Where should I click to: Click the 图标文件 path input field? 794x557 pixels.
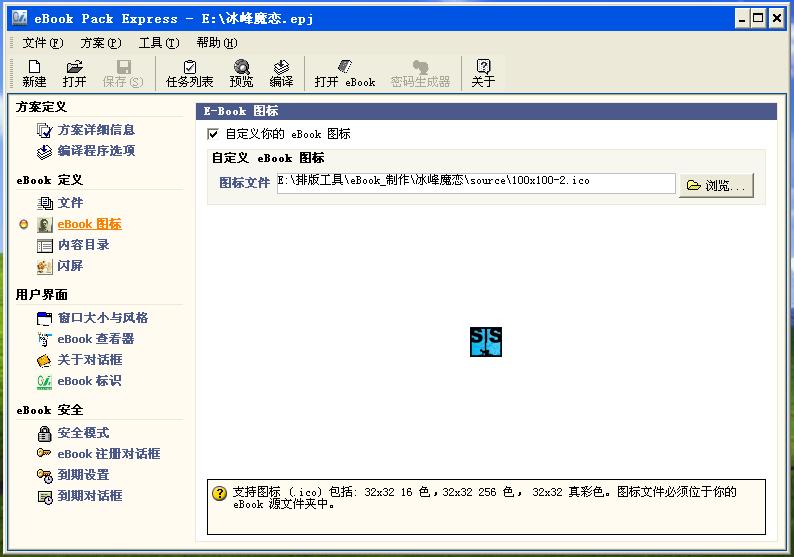coord(476,183)
